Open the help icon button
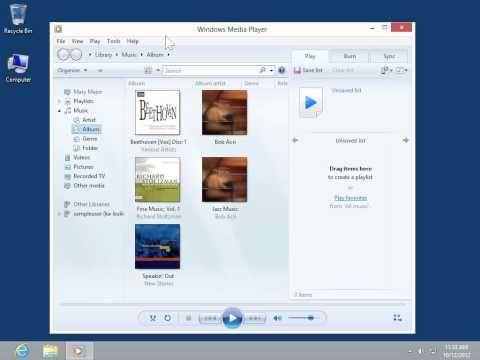The height and width of the screenshot is (360, 480). [x=282, y=70]
